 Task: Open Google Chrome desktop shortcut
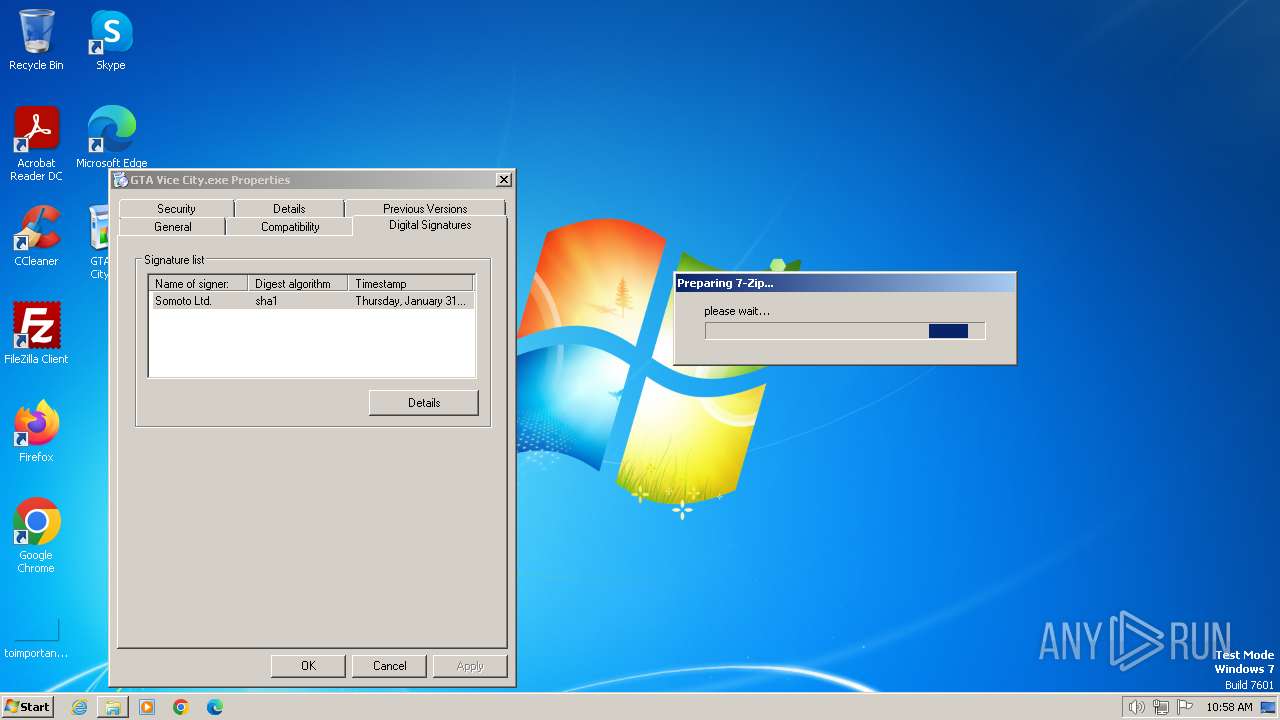pyautogui.click(x=36, y=536)
